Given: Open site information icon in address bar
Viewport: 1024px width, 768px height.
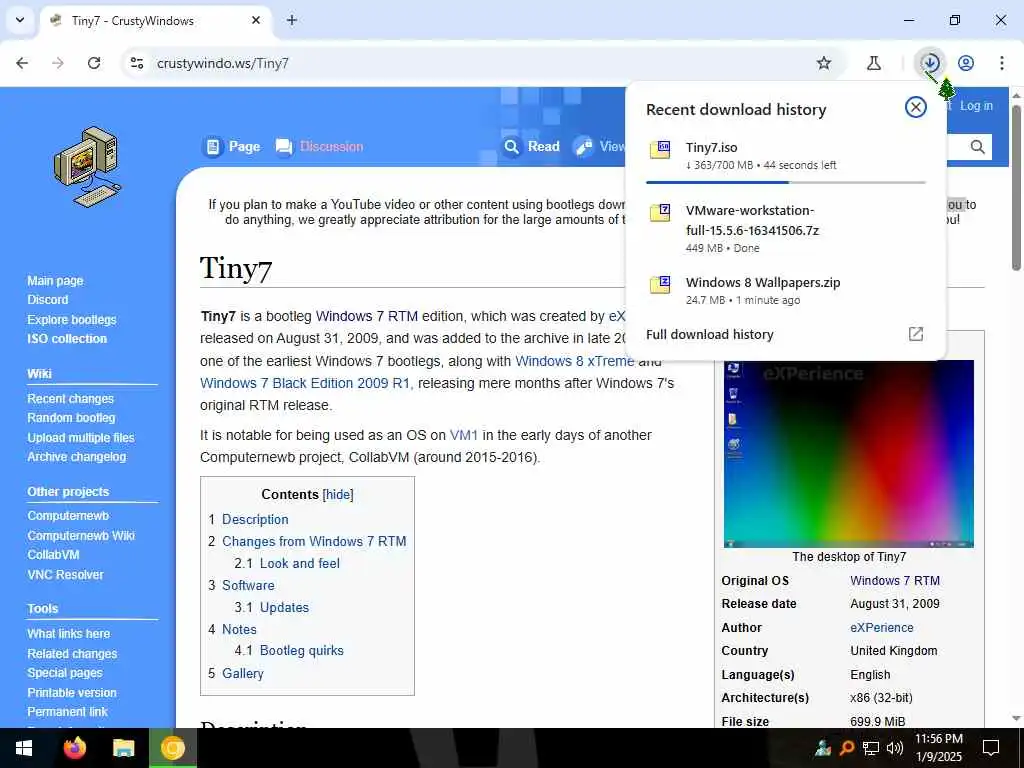Looking at the screenshot, I should click(136, 63).
